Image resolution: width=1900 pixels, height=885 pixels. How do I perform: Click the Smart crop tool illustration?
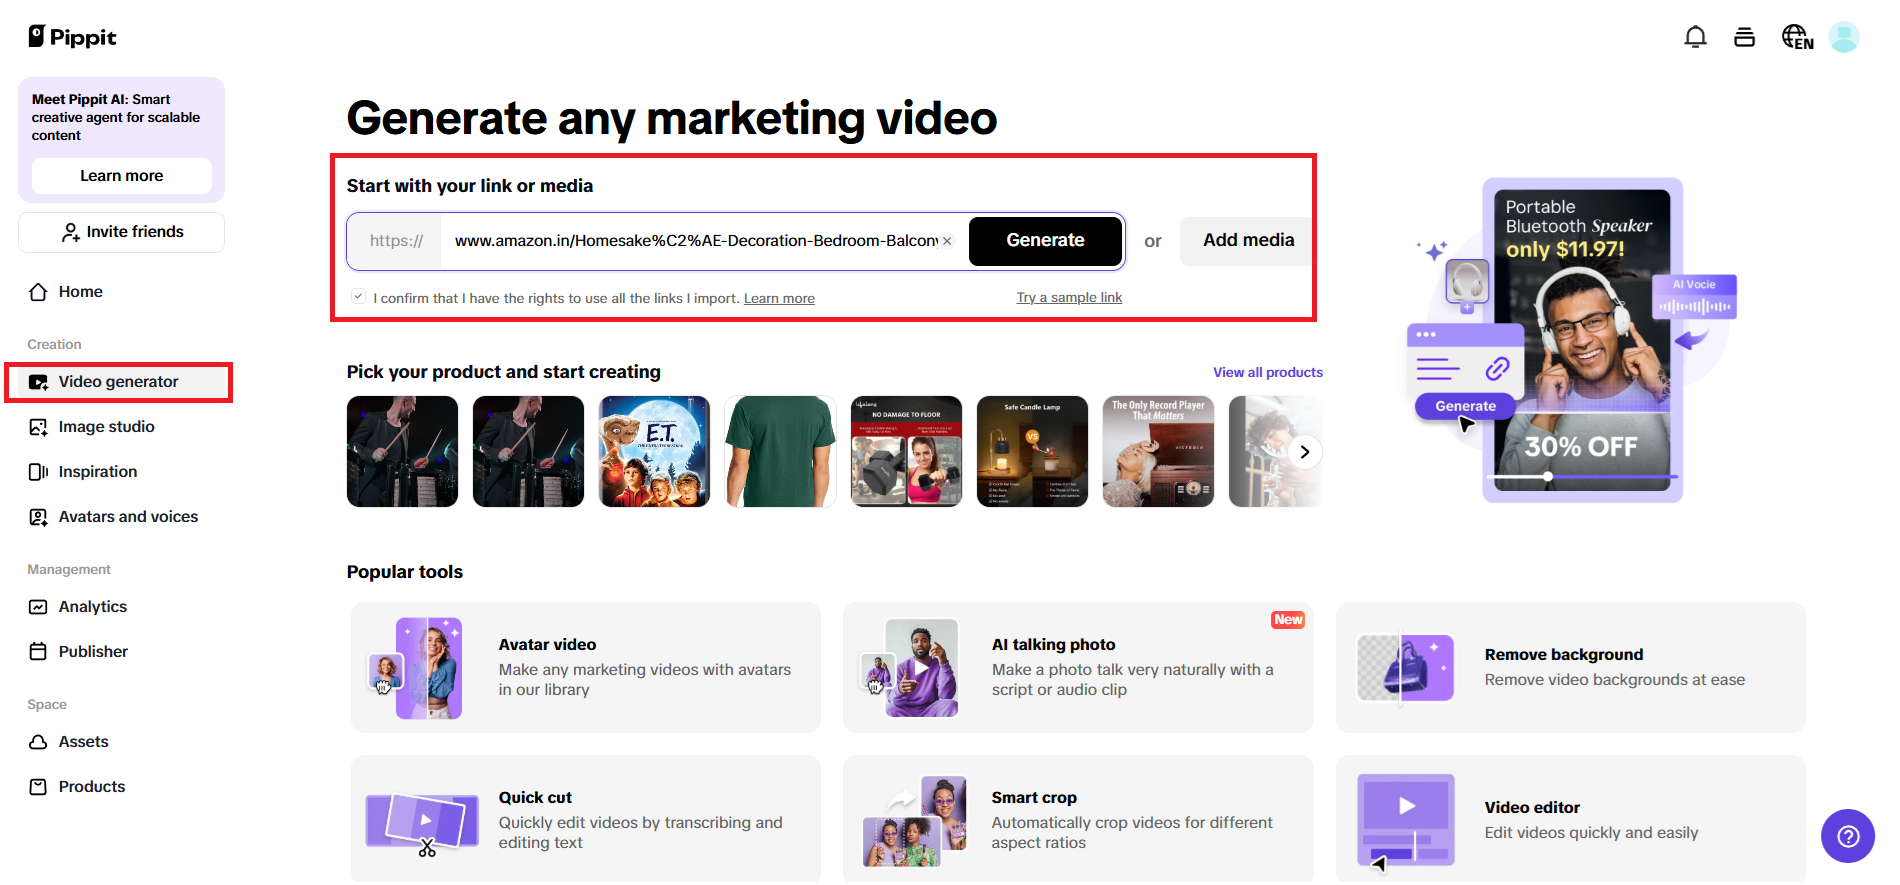915,821
